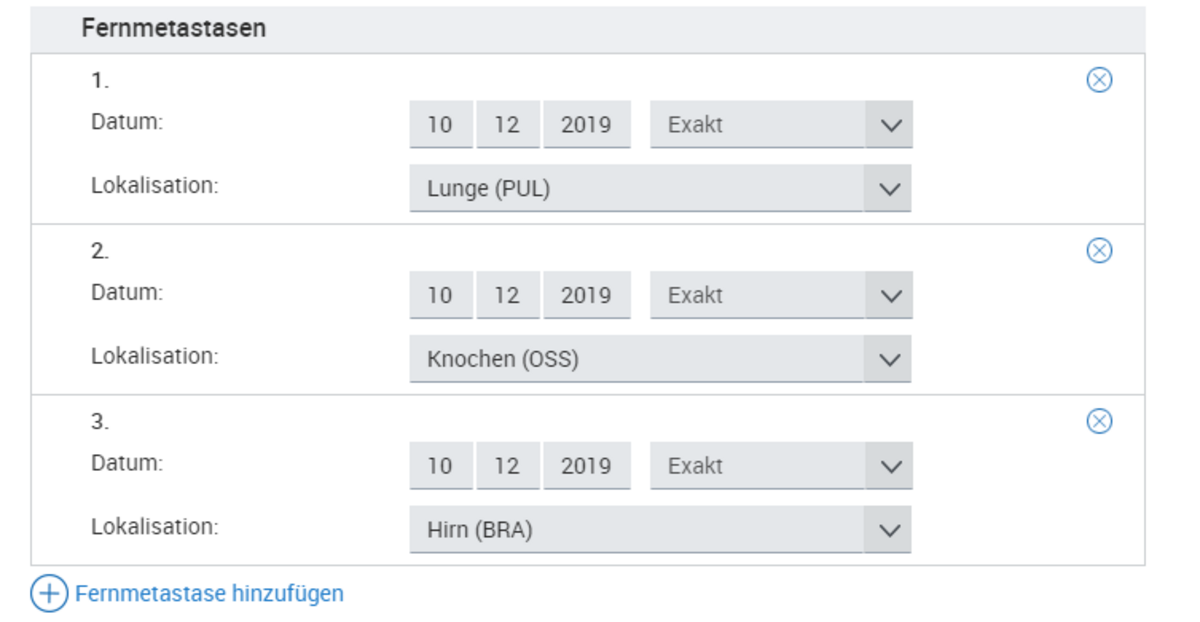Viewport: 1200px width, 622px height.
Task: Select the day field of entry 3
Action: point(441,466)
